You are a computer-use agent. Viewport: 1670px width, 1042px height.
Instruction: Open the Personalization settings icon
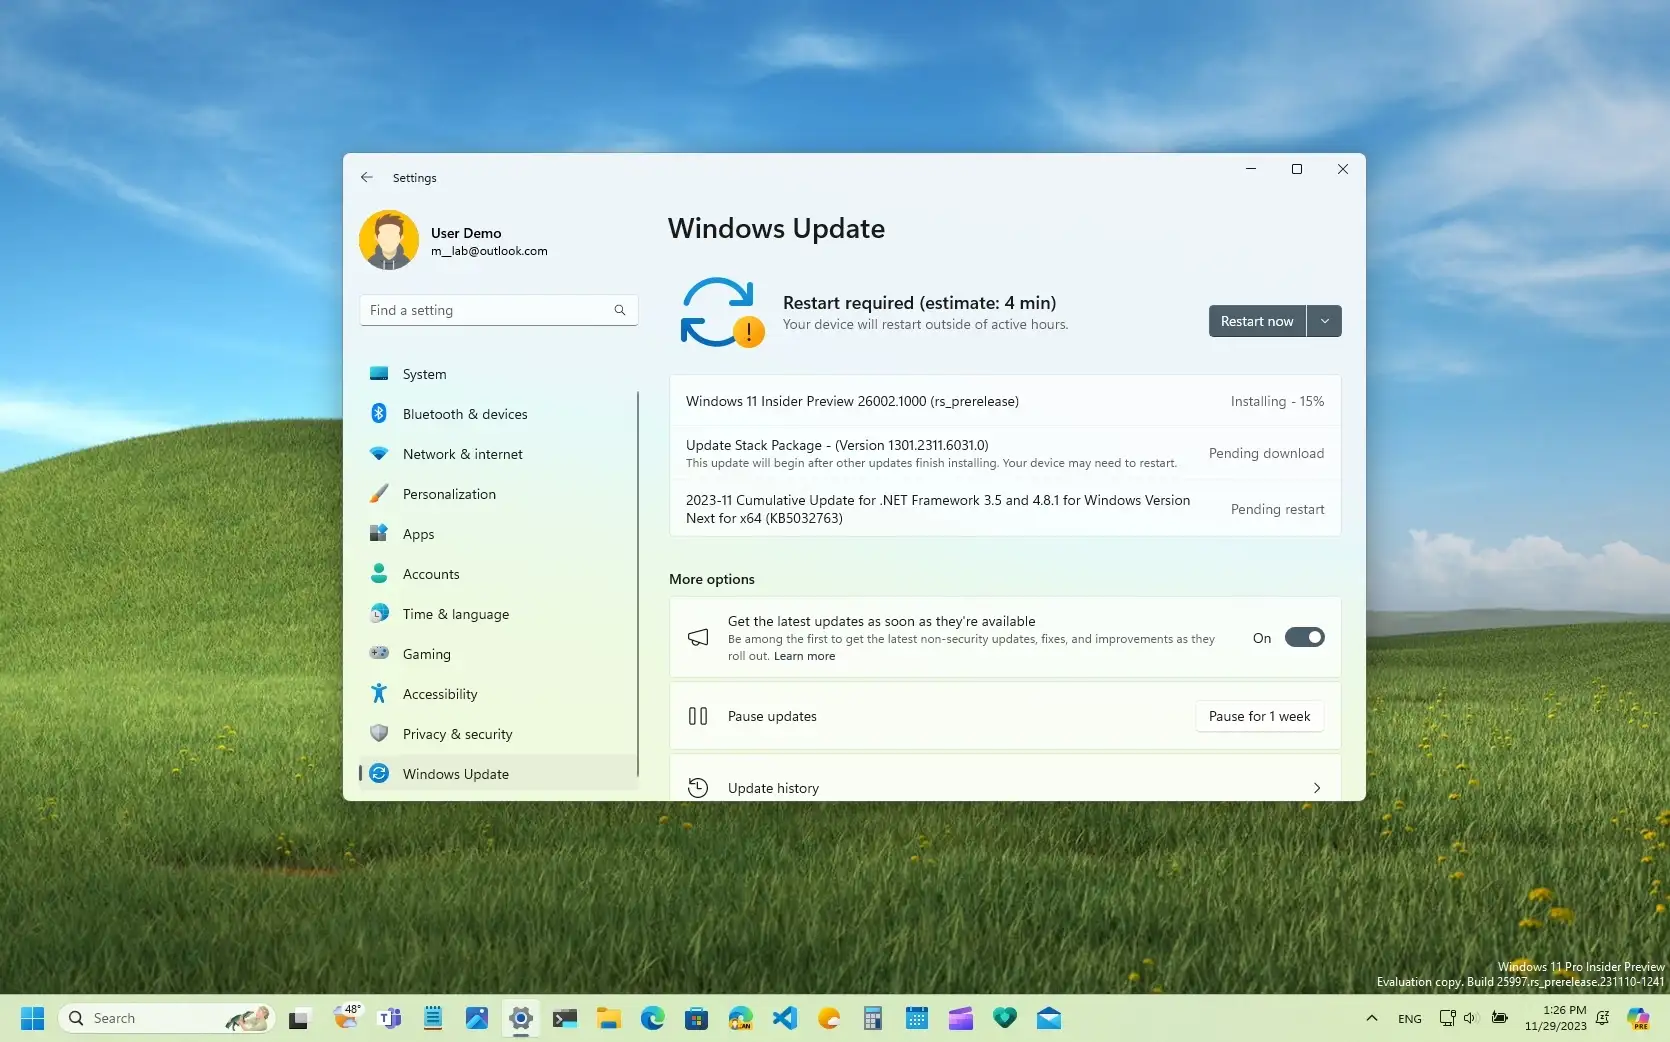[x=380, y=493]
